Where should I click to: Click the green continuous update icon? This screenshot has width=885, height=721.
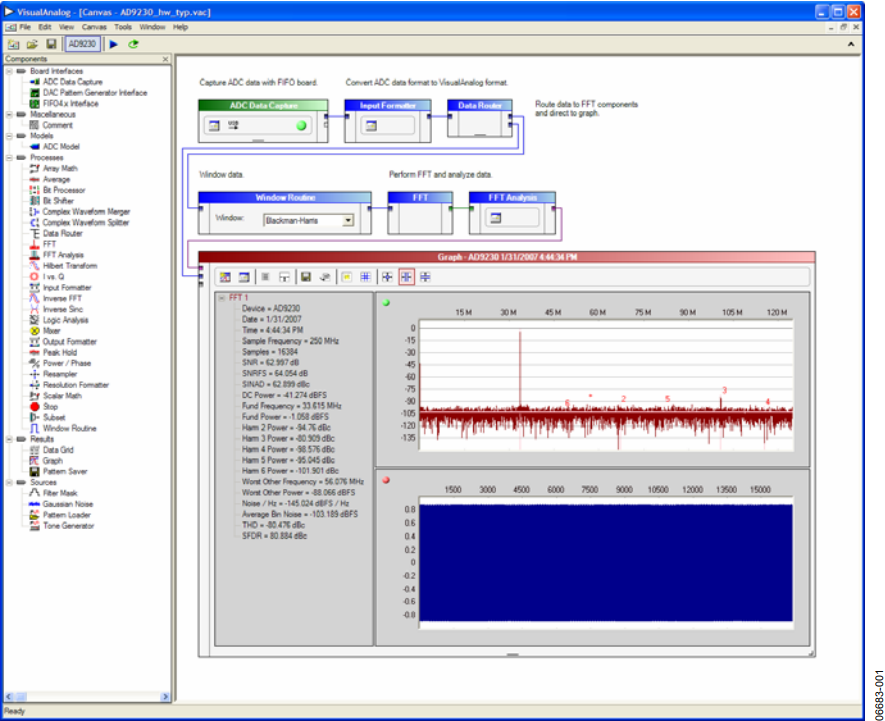(x=133, y=44)
